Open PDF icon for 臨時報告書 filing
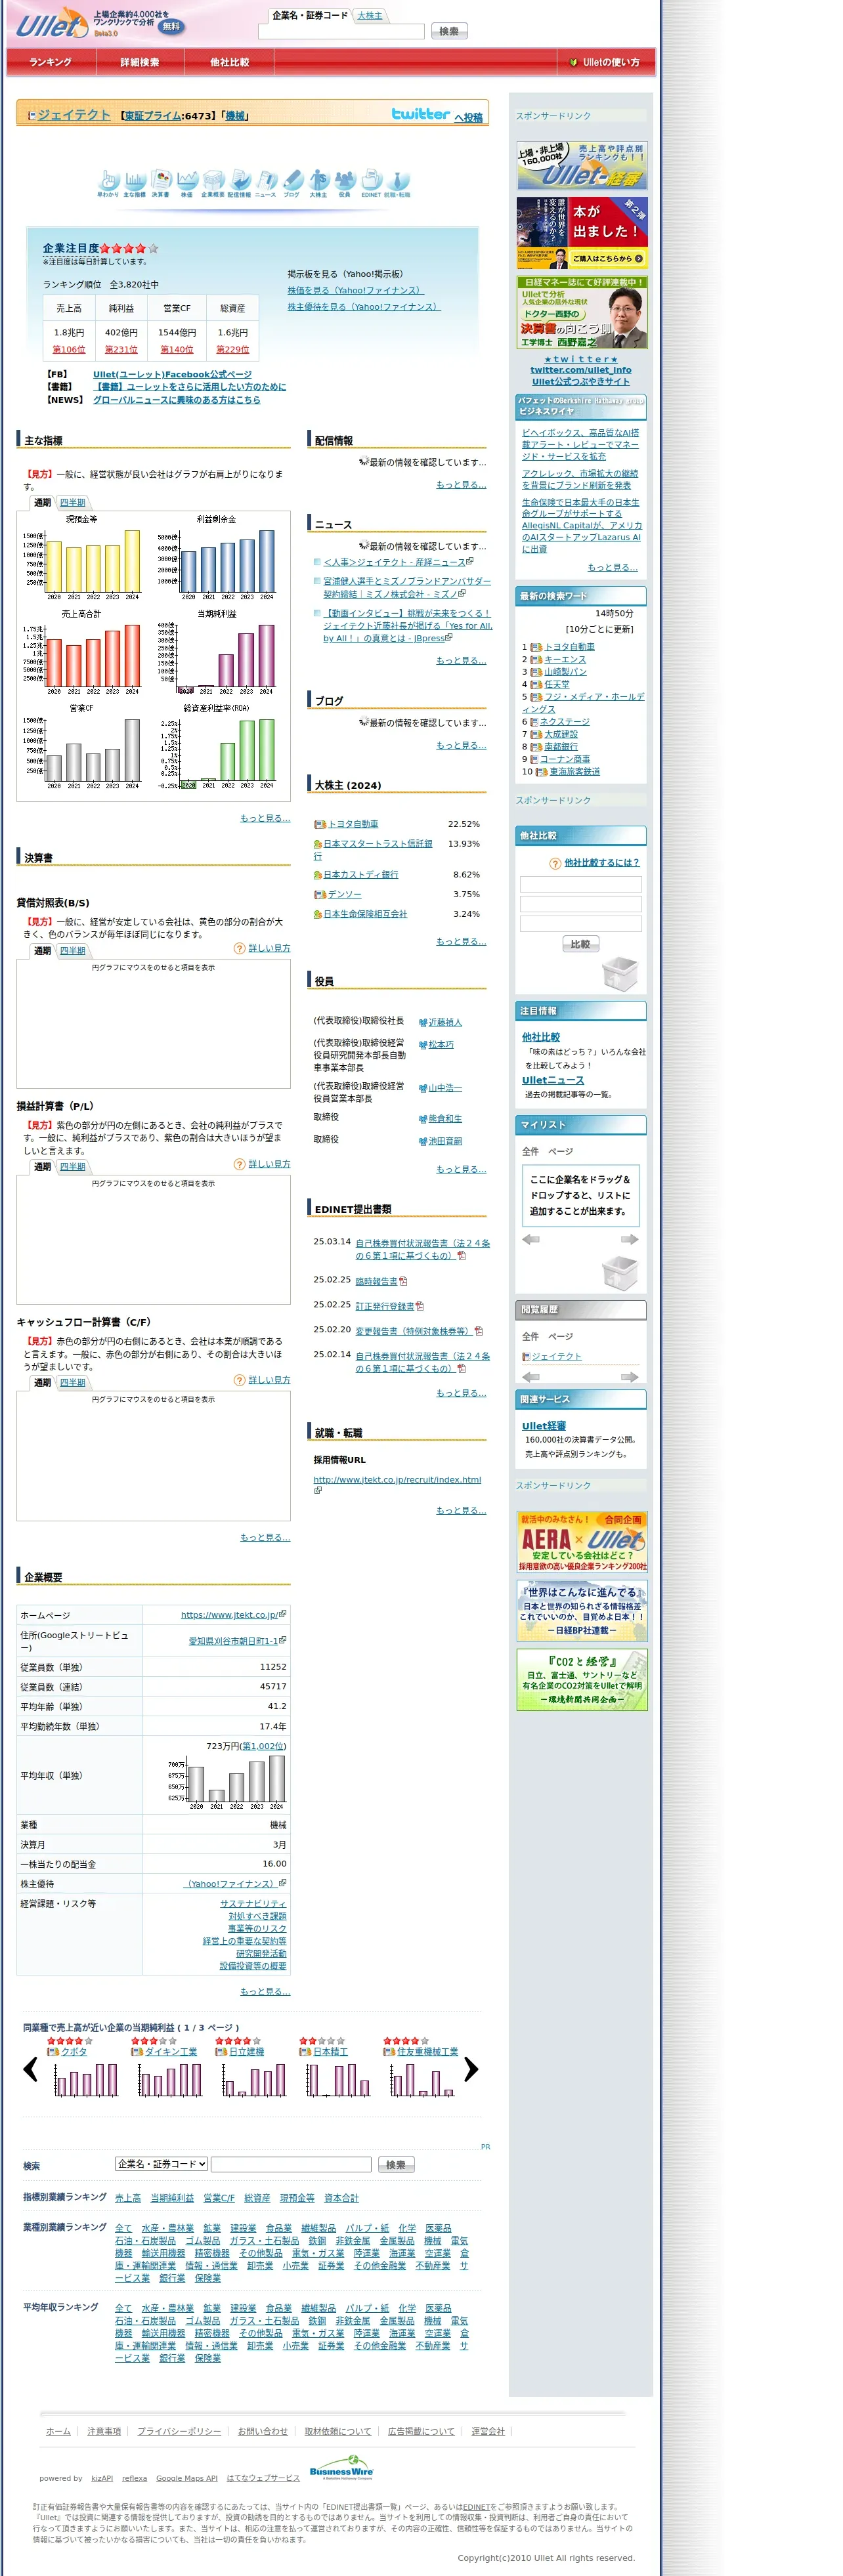 click(403, 1280)
